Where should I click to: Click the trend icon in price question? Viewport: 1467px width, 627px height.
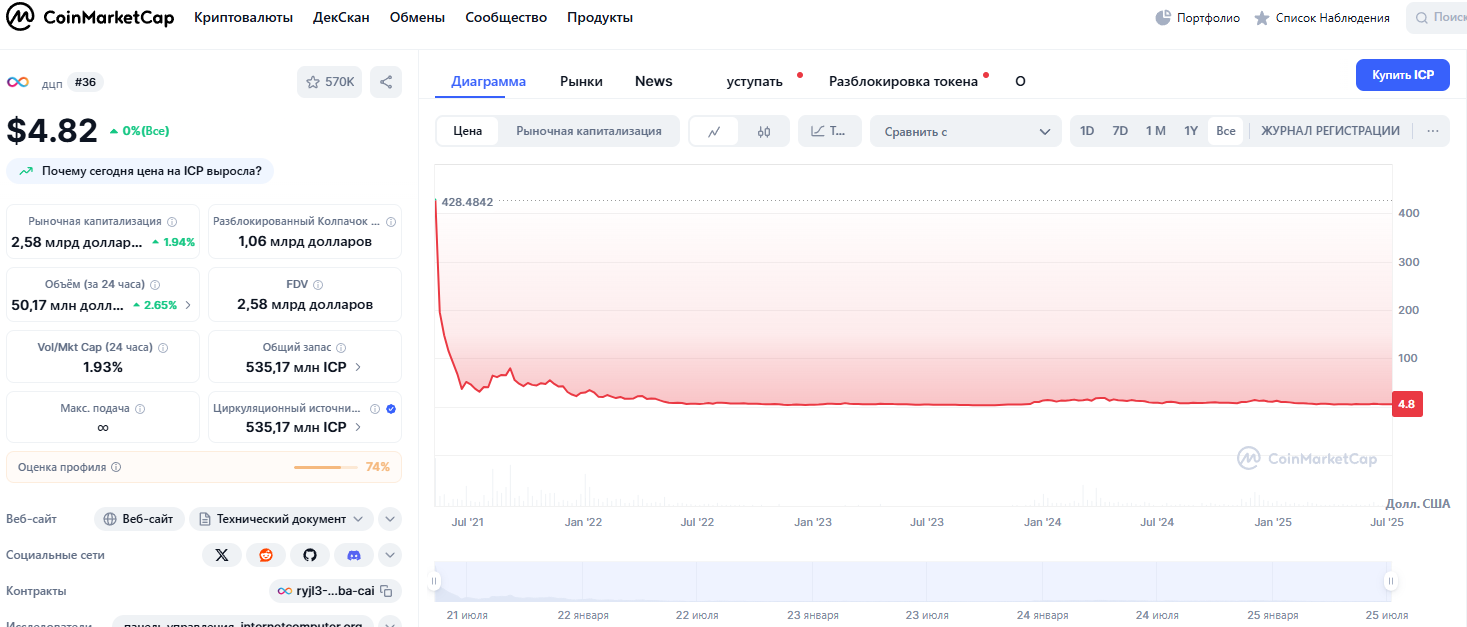click(25, 171)
